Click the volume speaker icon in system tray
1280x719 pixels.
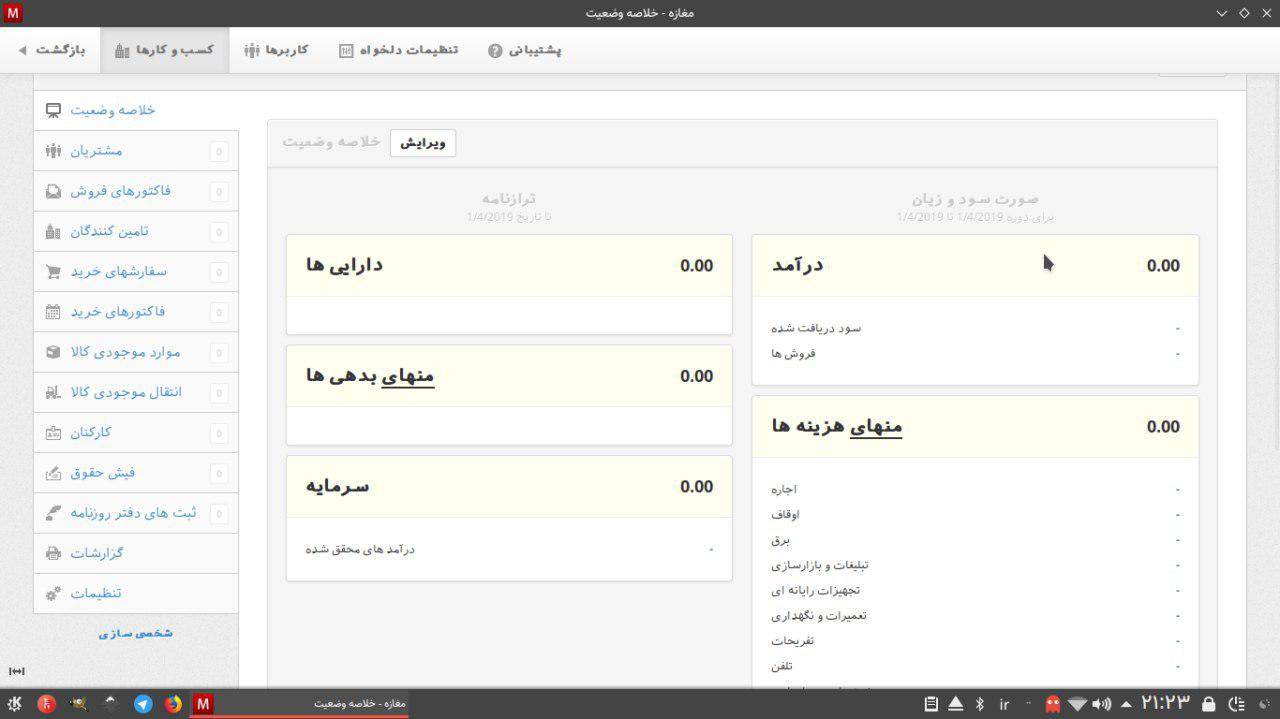[1102, 704]
